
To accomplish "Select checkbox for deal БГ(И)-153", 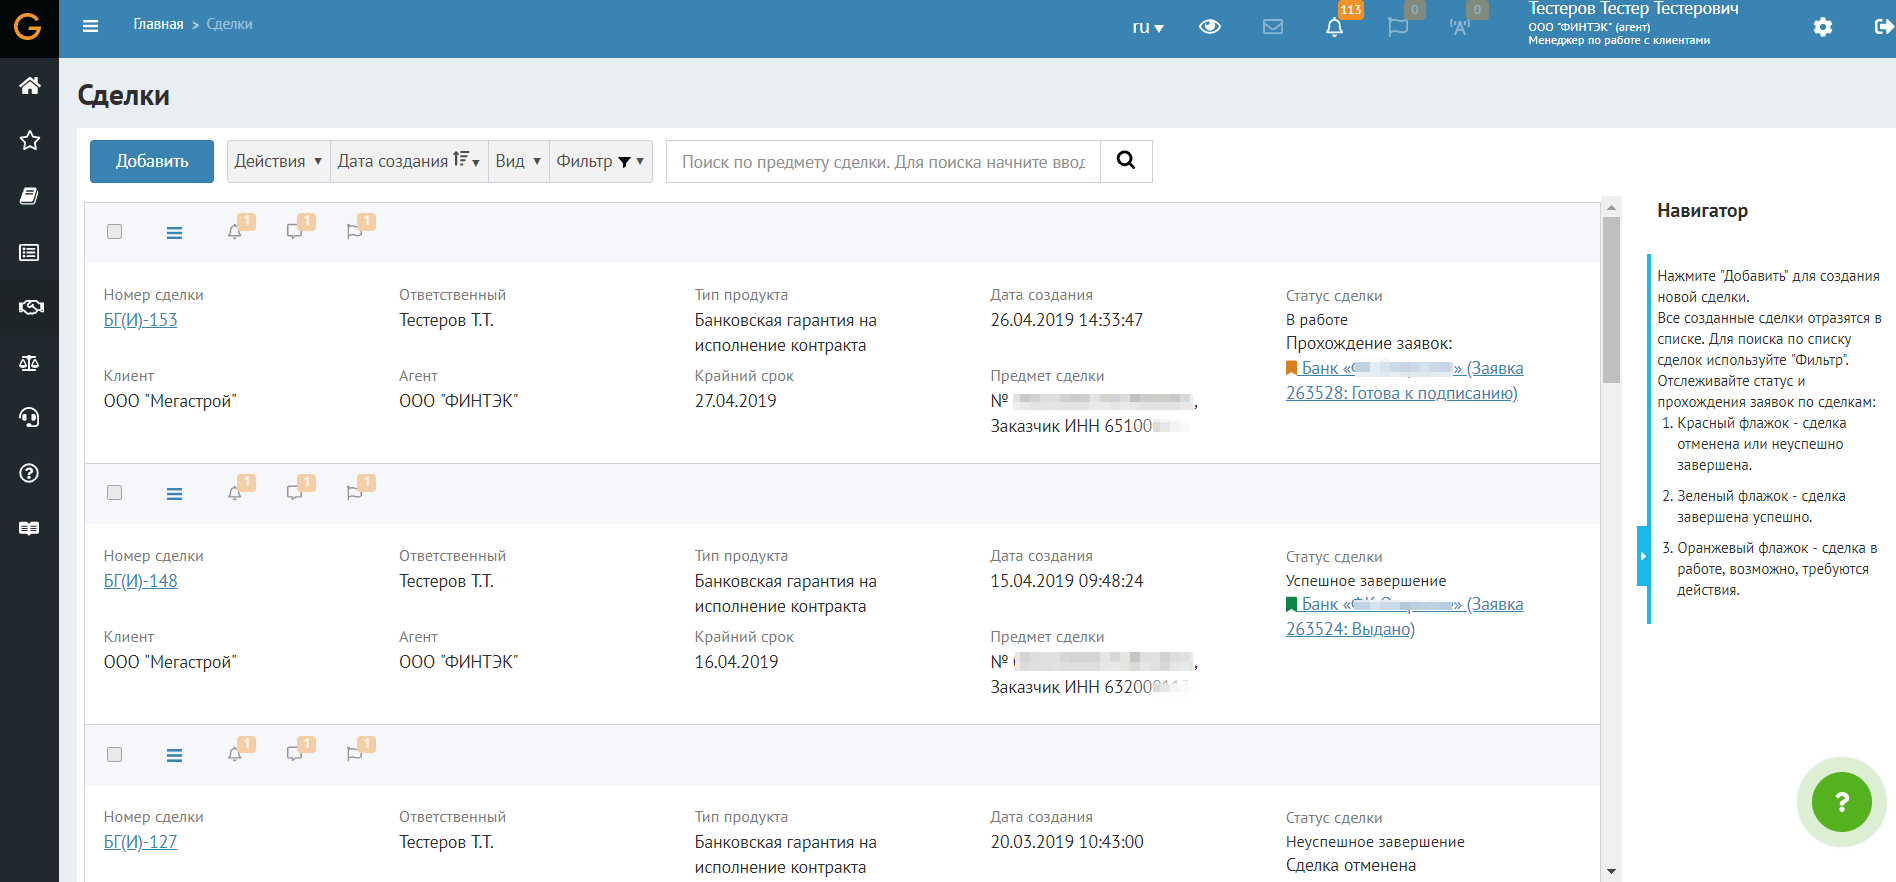I will [x=115, y=232].
